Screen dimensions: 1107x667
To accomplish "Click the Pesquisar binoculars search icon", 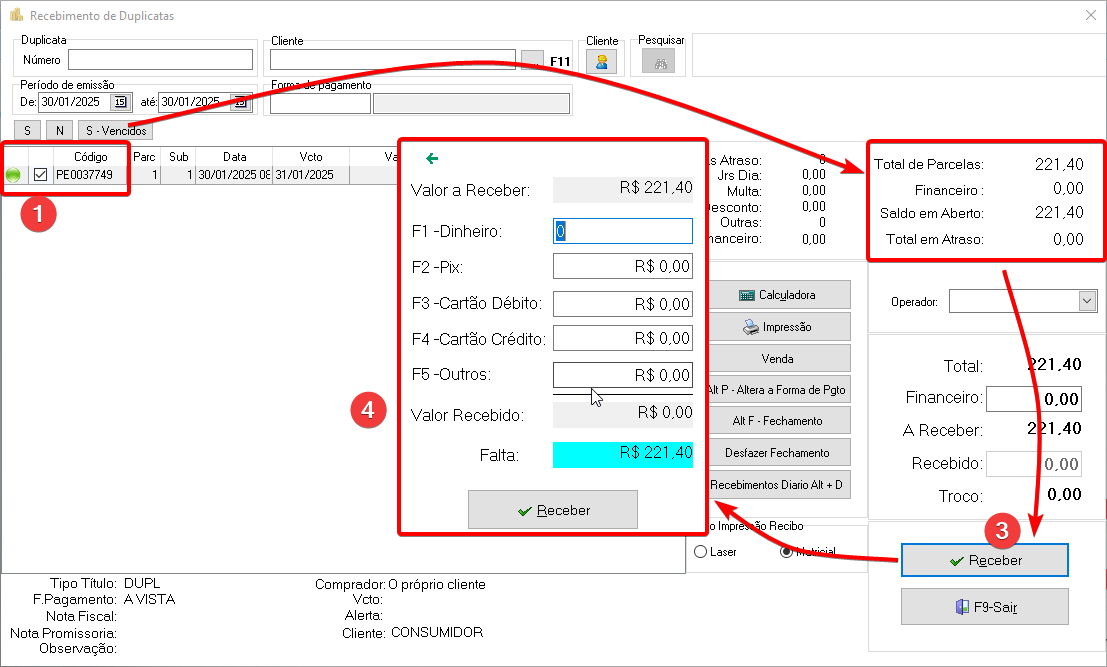I will tap(658, 62).
